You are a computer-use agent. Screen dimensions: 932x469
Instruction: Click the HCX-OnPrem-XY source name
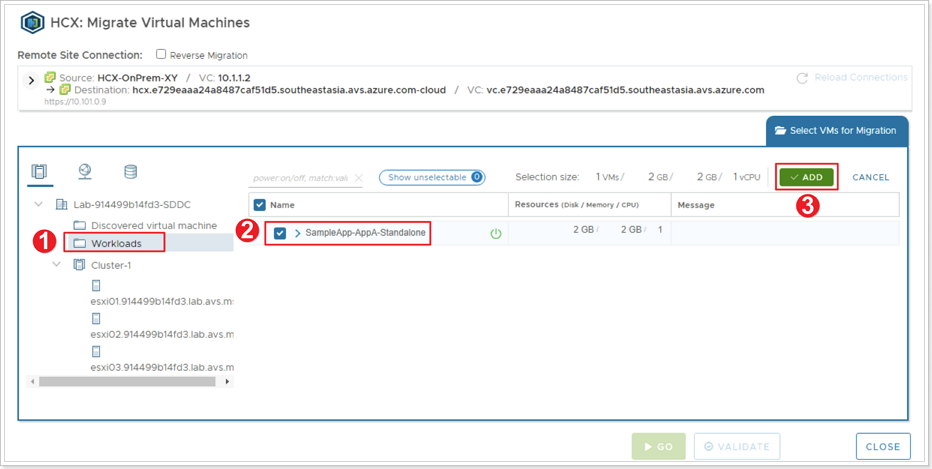pos(136,78)
